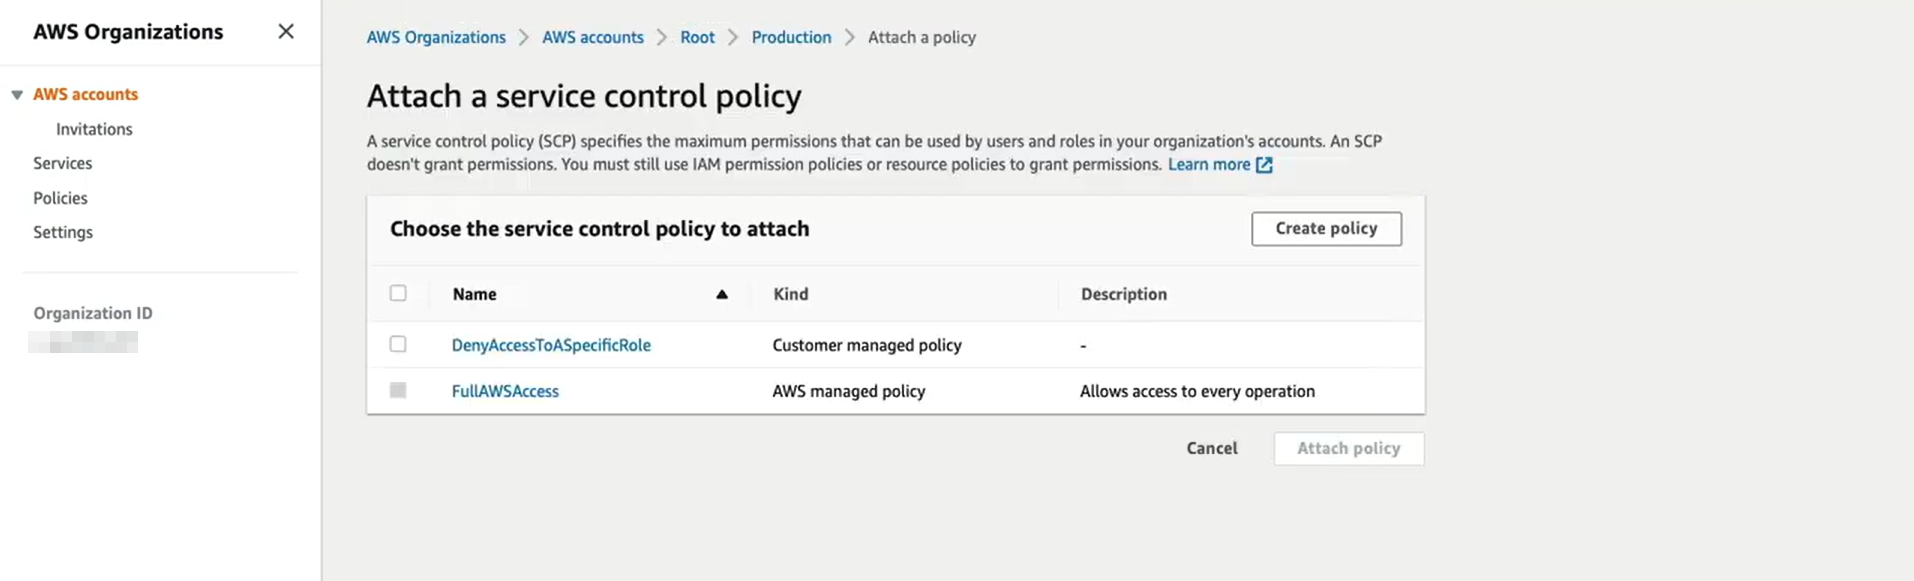Click the Organization ID label
This screenshot has width=1914, height=581.
93,313
